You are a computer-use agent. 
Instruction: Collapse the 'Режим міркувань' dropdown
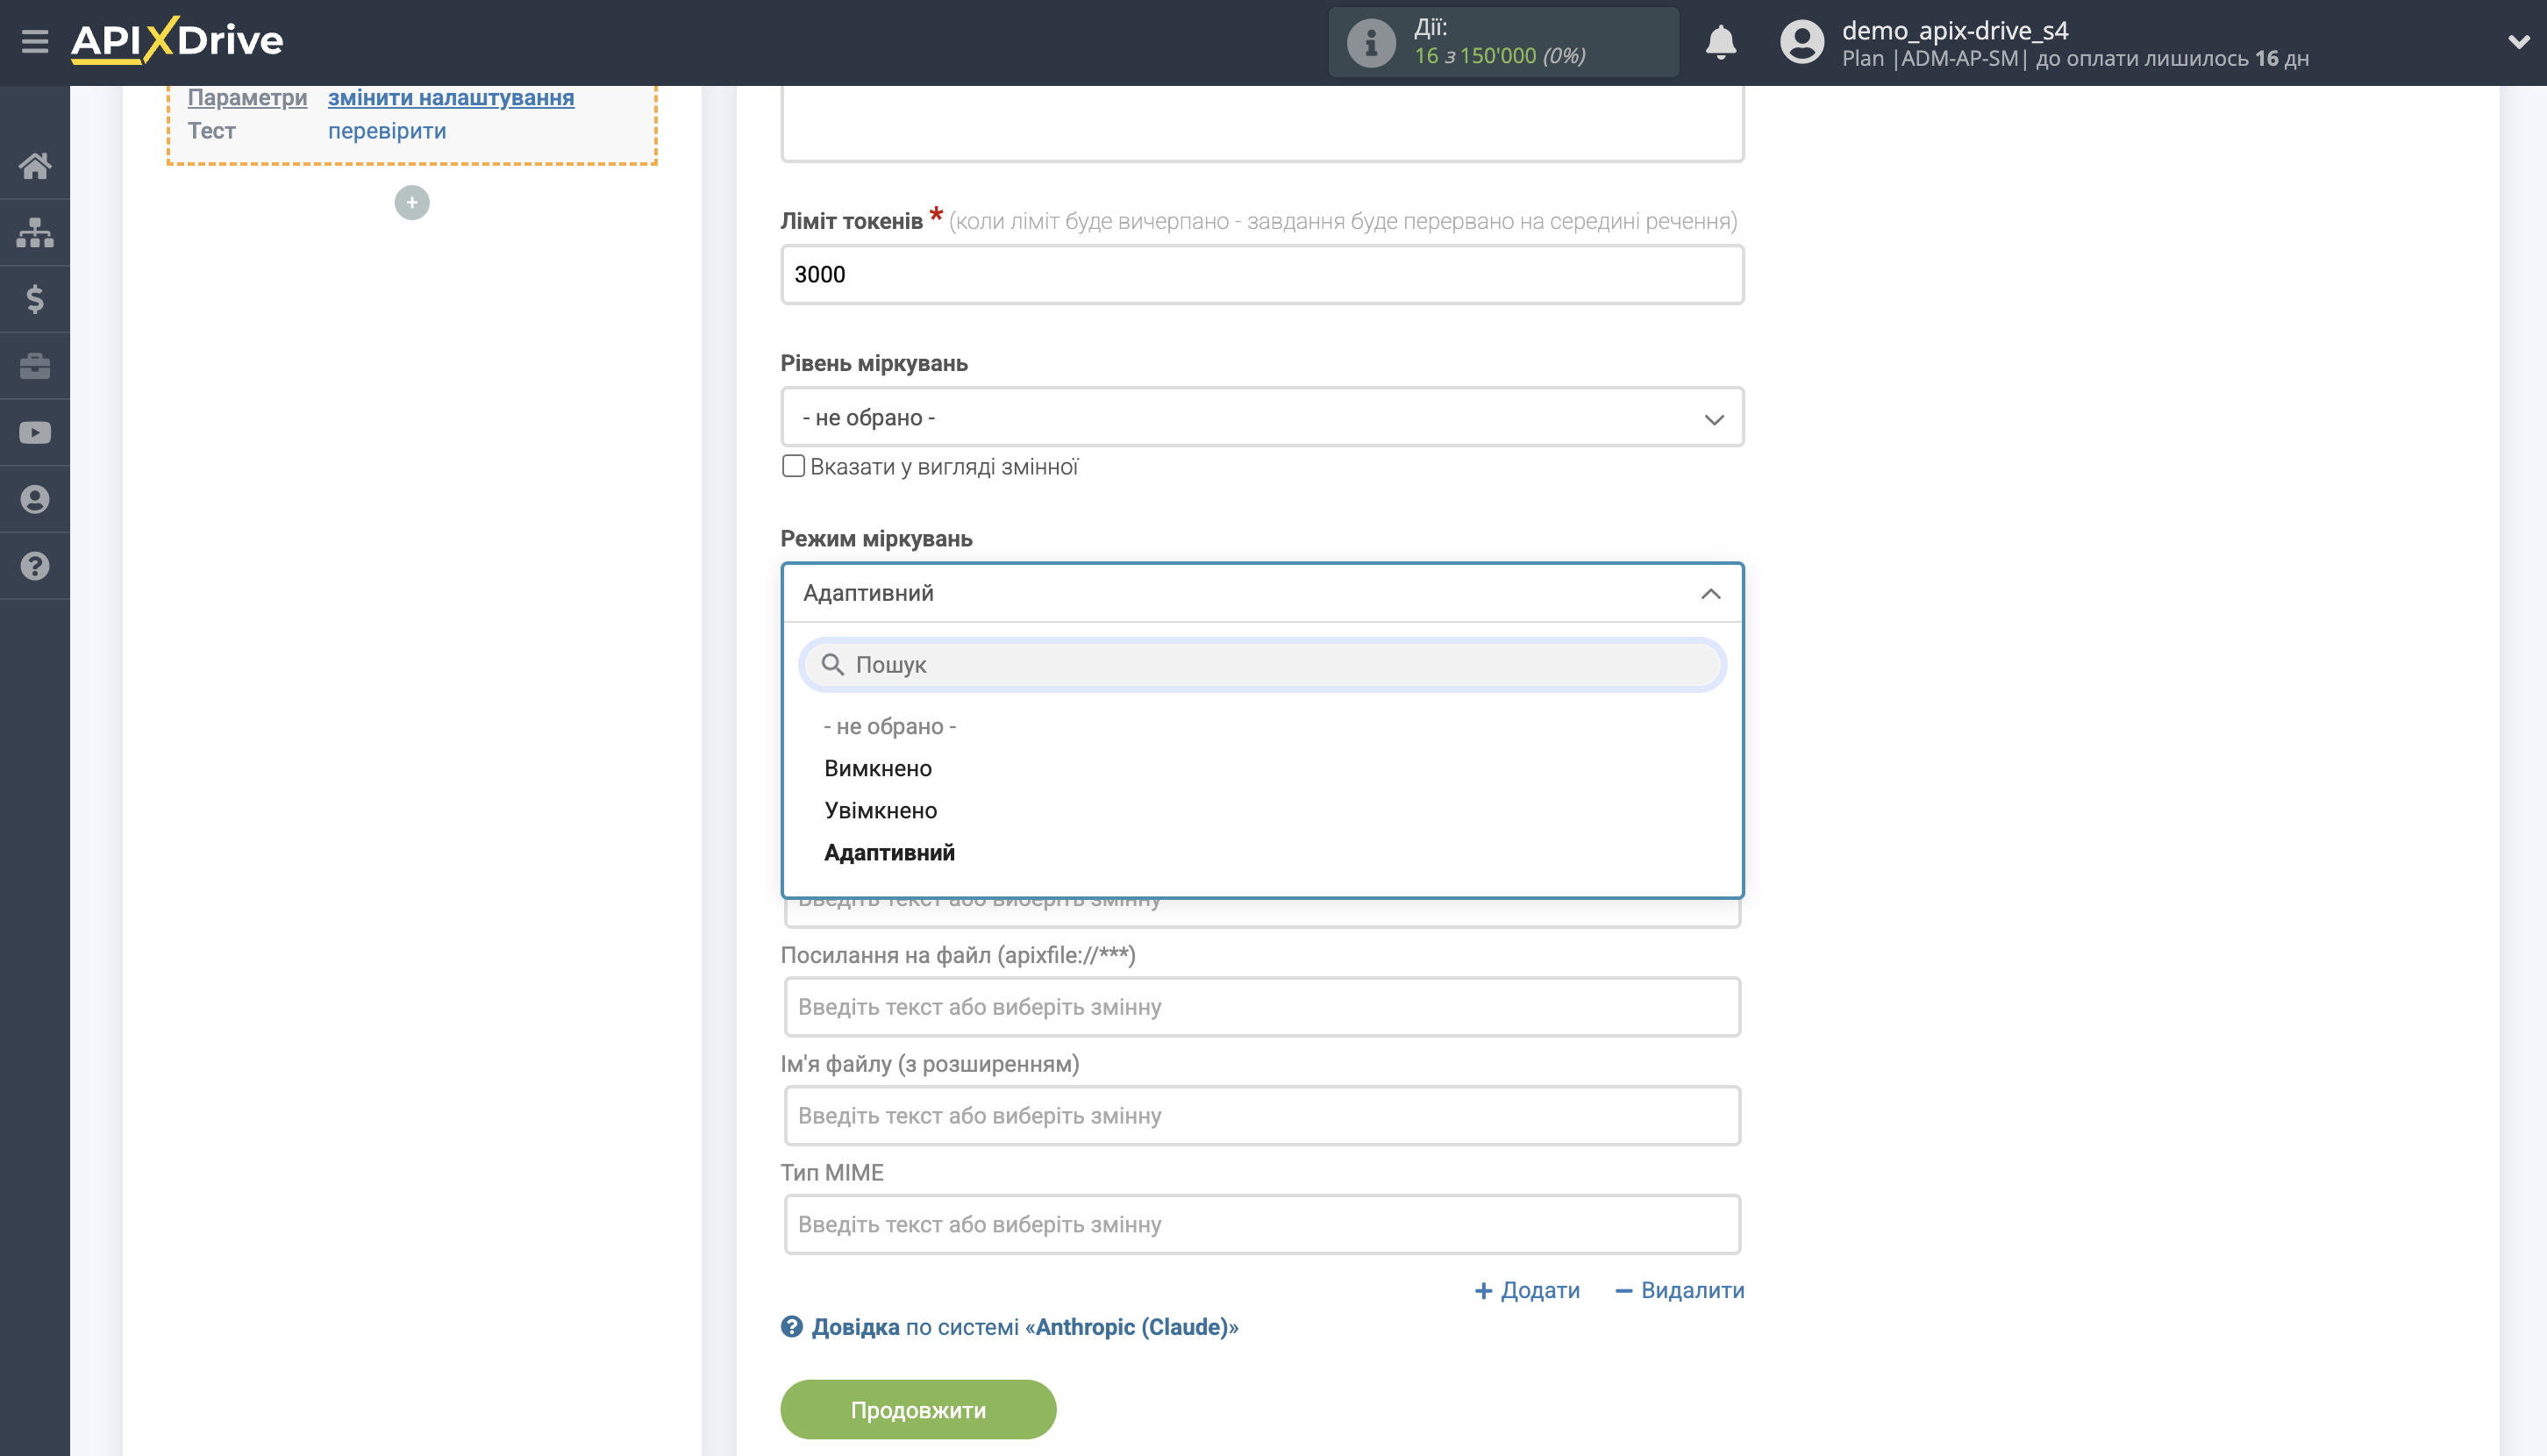point(1262,592)
